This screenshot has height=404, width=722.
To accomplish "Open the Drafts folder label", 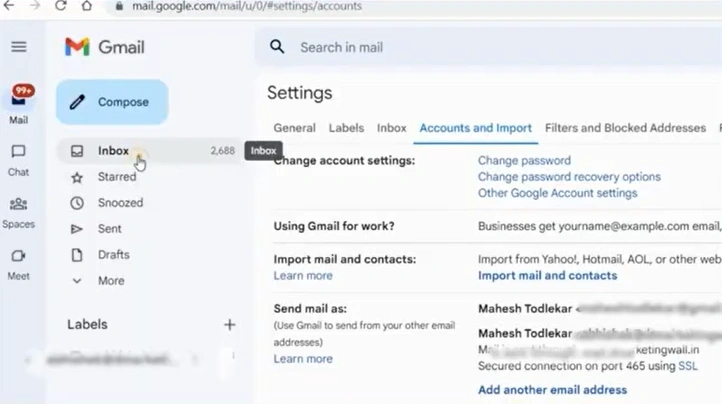I will point(114,255).
